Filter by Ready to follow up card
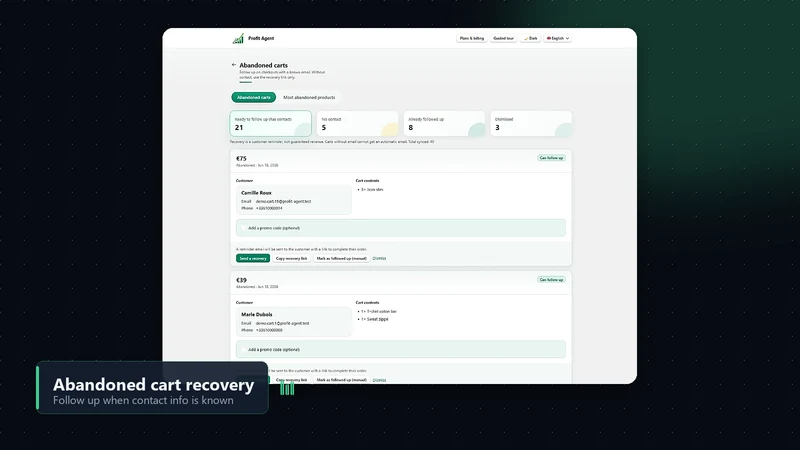 click(x=270, y=123)
